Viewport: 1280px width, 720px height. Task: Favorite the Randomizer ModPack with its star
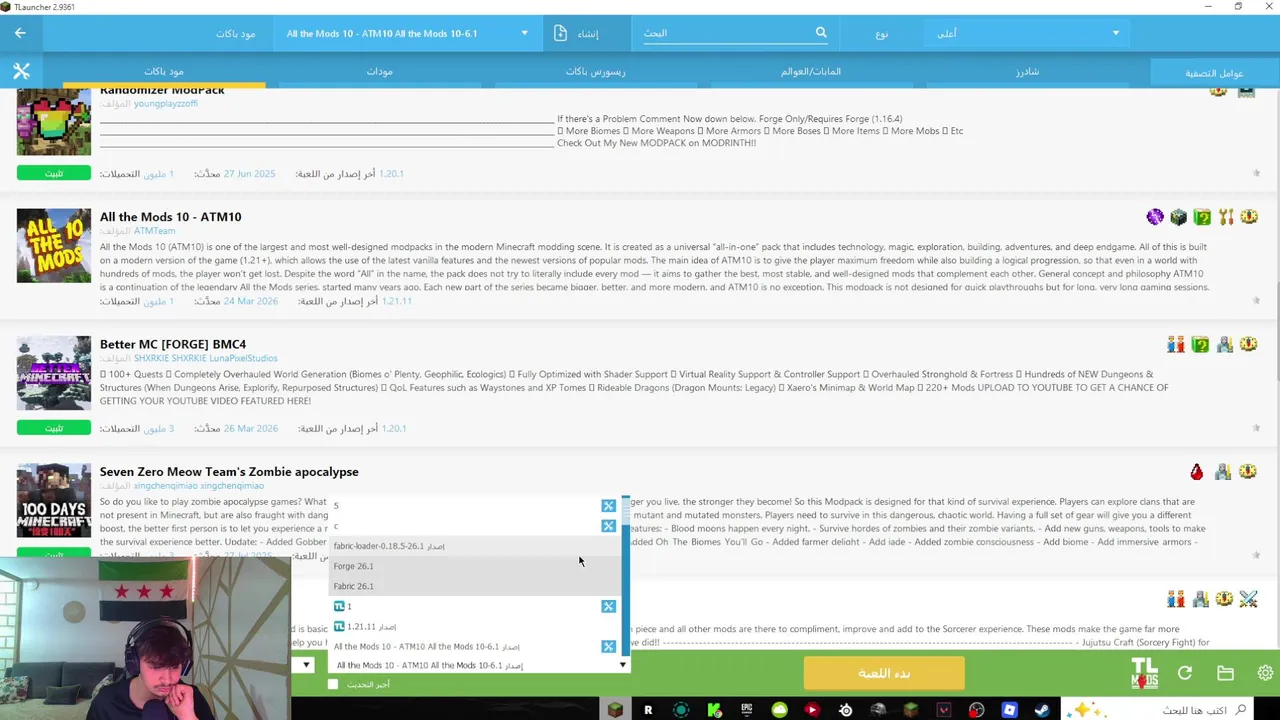[1256, 173]
